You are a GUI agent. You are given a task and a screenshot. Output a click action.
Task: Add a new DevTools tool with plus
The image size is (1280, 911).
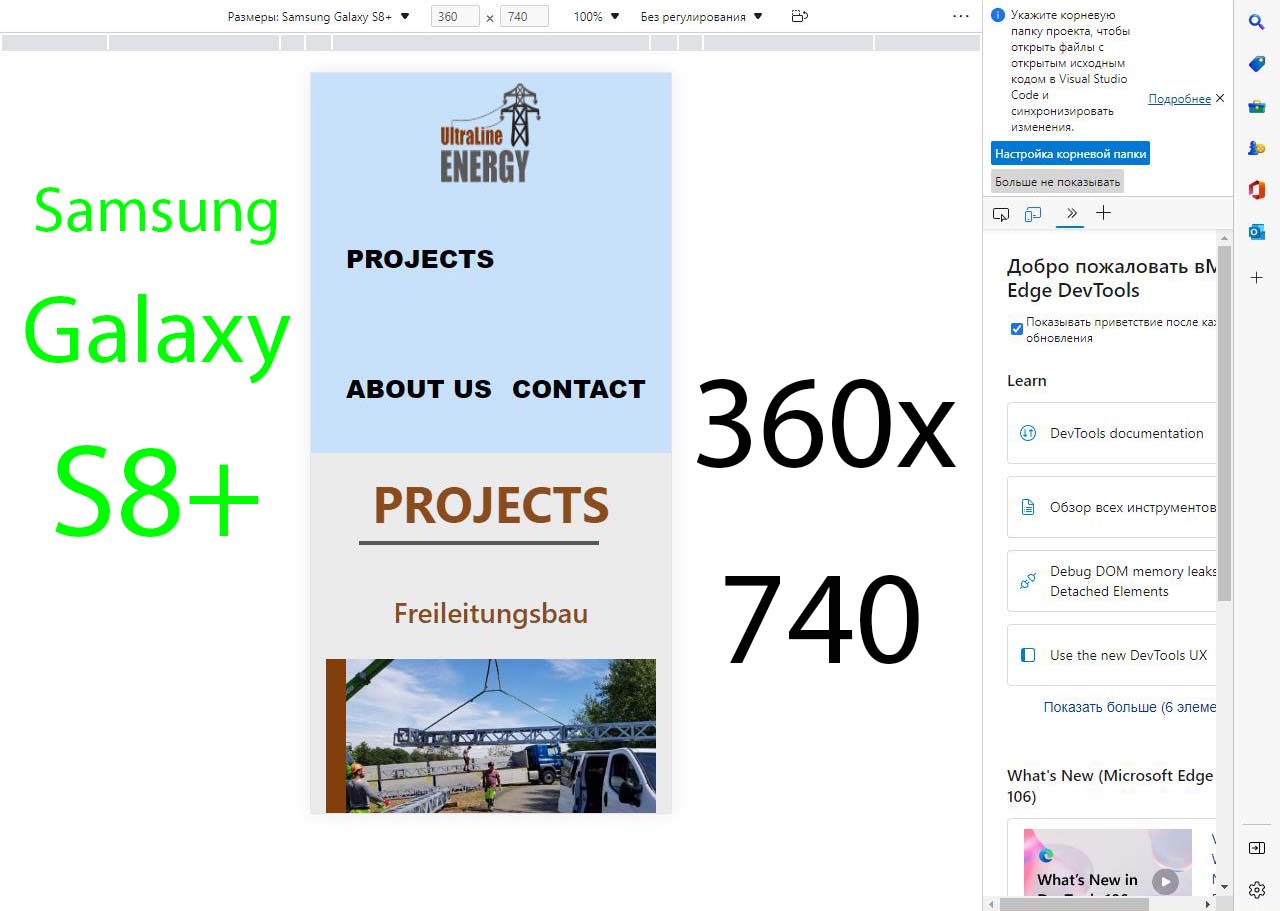[x=1103, y=213]
